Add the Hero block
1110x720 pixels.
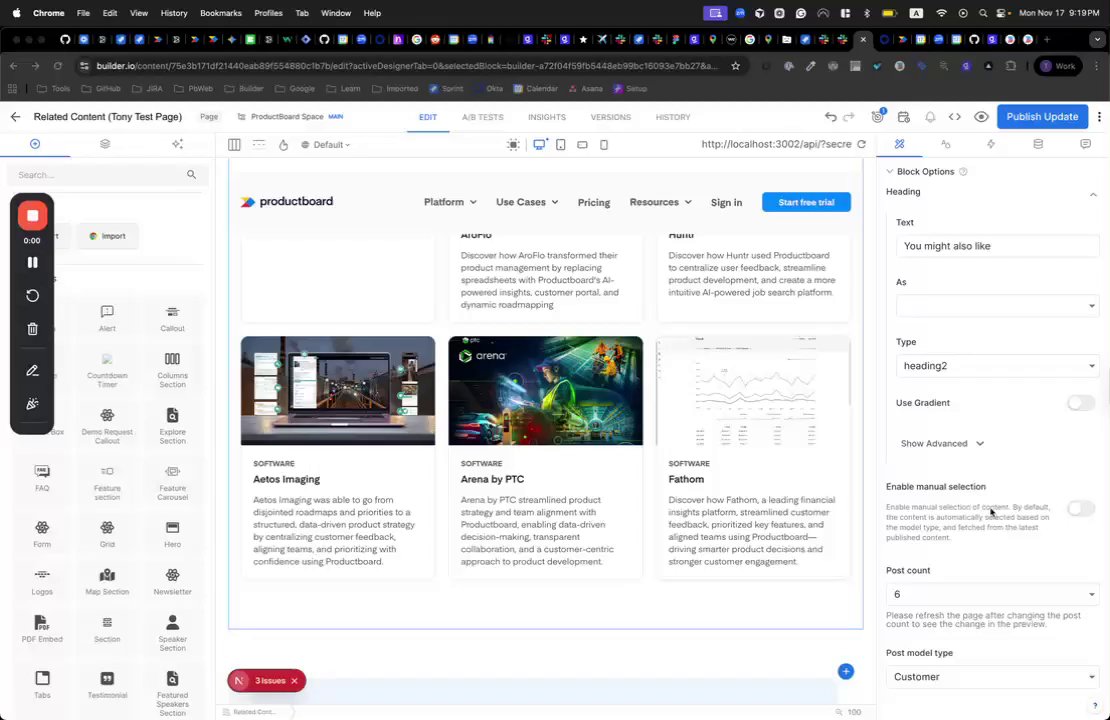tap(172, 534)
